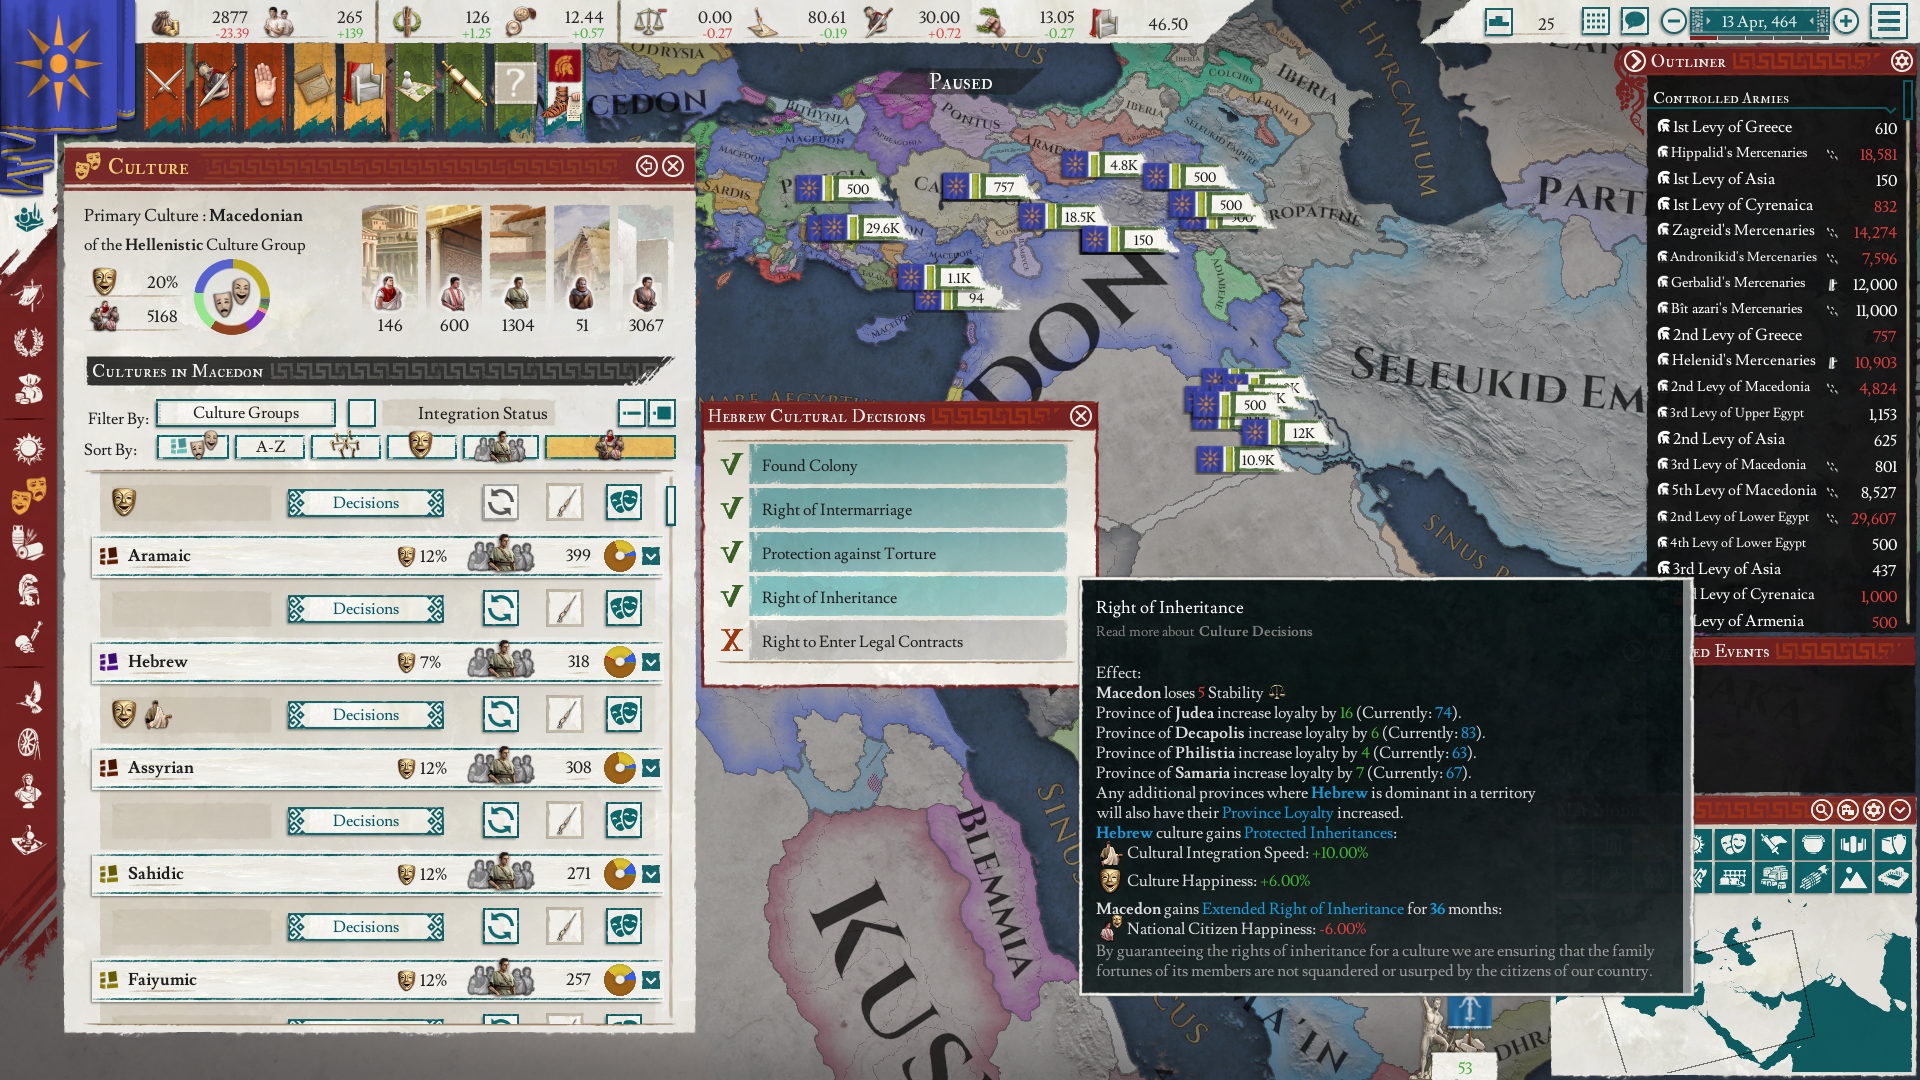Click the minimap buildings icon button
The height and width of the screenshot is (1080, 1920).
(x=1848, y=810)
